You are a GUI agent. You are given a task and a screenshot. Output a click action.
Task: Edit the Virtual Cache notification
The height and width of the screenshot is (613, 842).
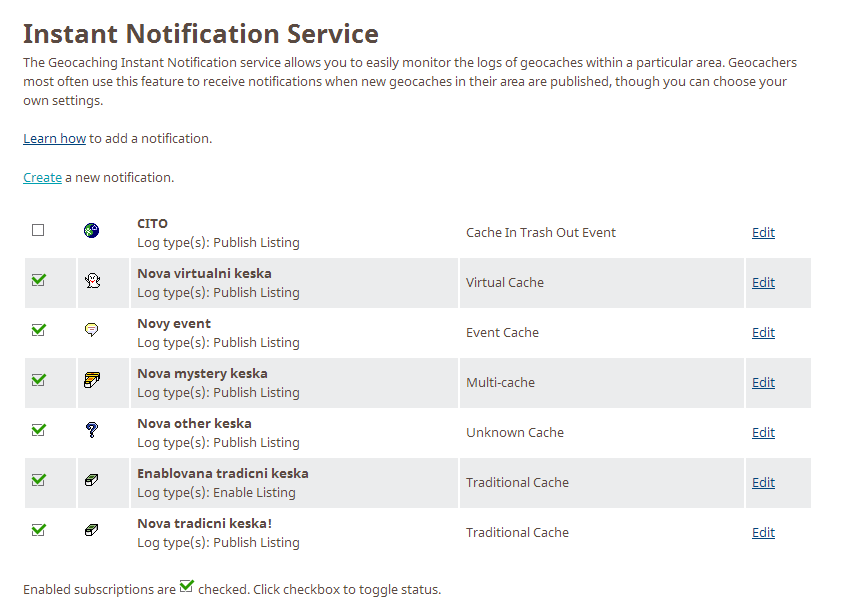pos(763,282)
